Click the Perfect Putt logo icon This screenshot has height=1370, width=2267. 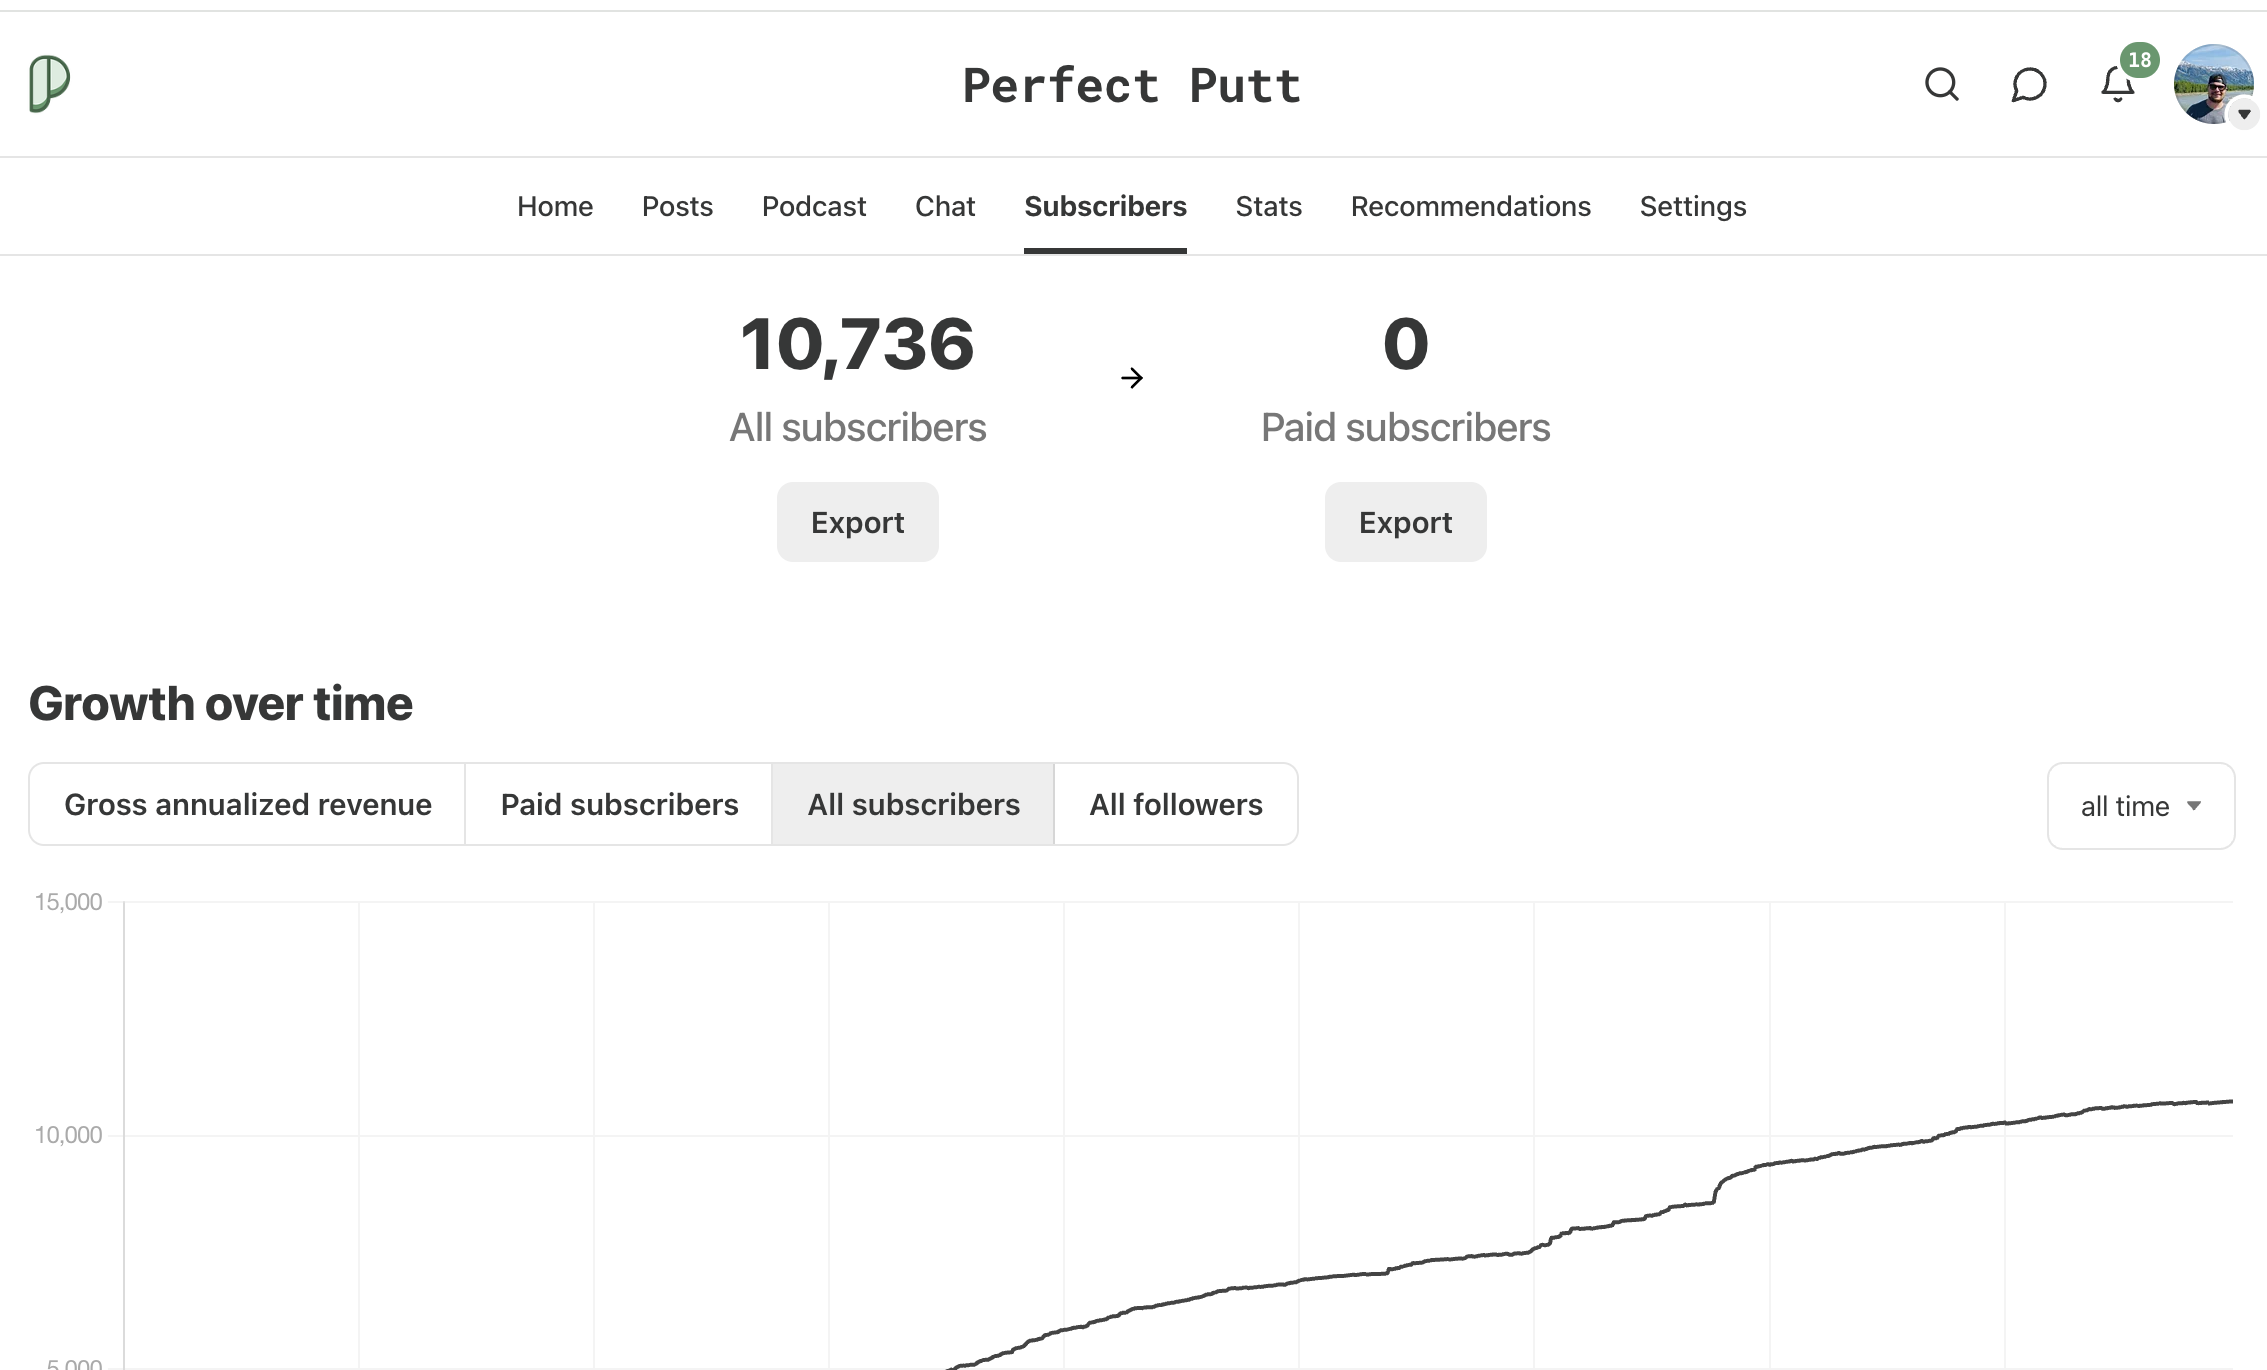(x=49, y=83)
